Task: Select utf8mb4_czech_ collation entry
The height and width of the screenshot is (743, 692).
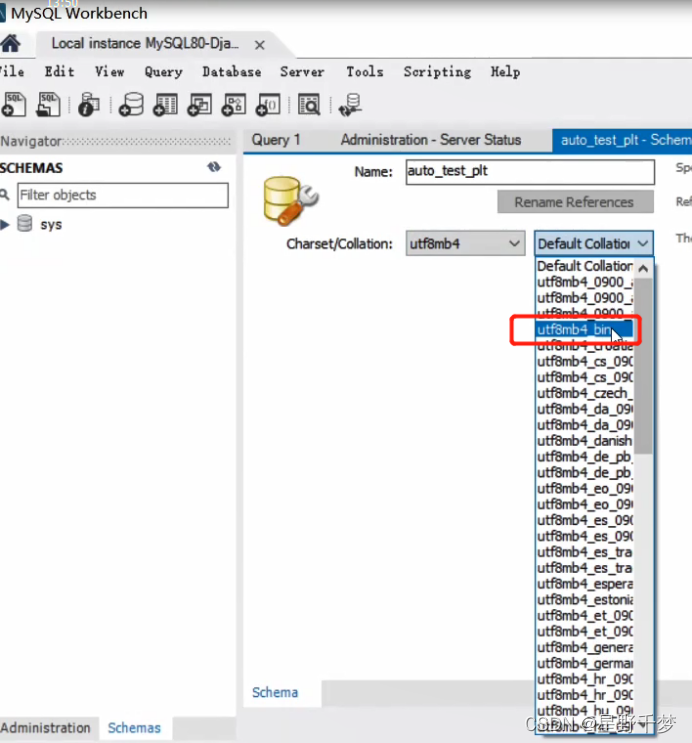Action: 584,393
